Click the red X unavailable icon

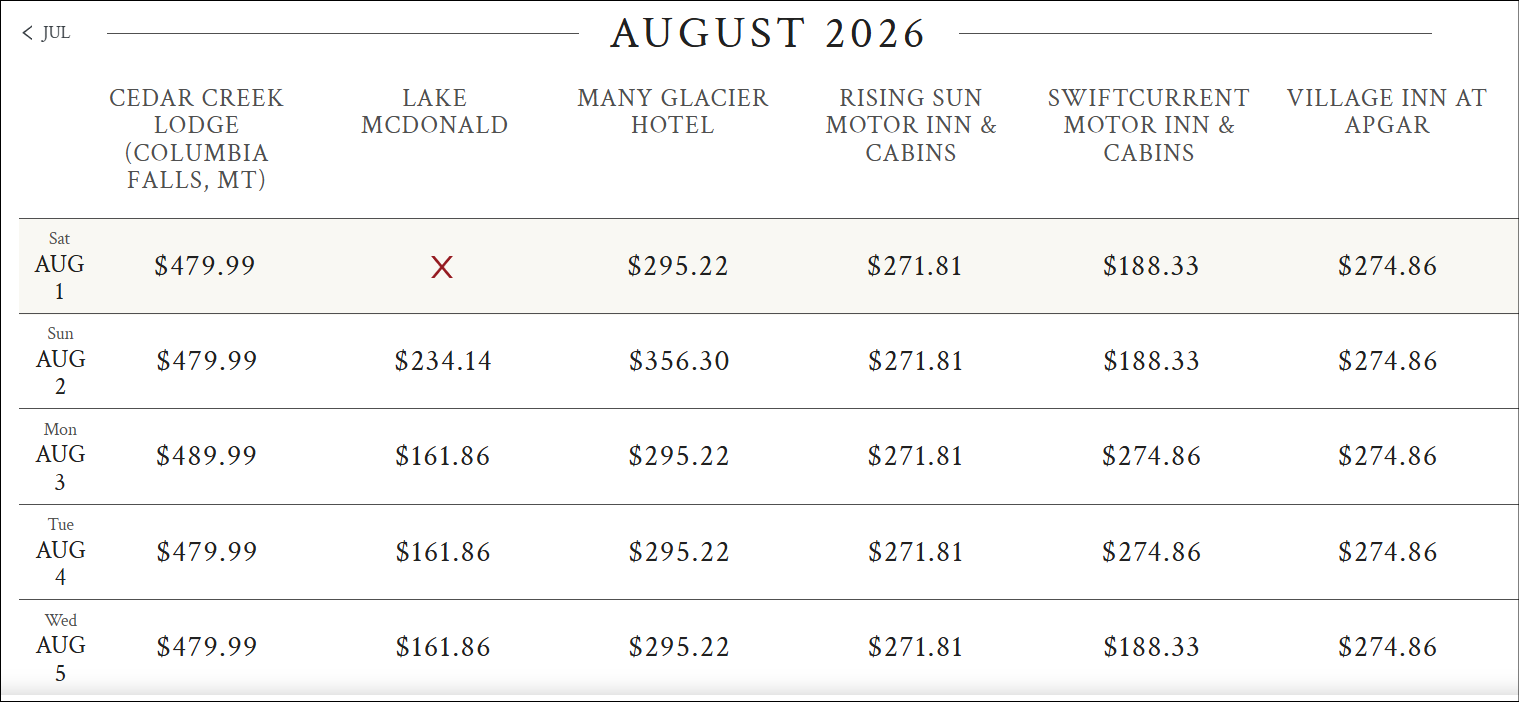(x=442, y=267)
